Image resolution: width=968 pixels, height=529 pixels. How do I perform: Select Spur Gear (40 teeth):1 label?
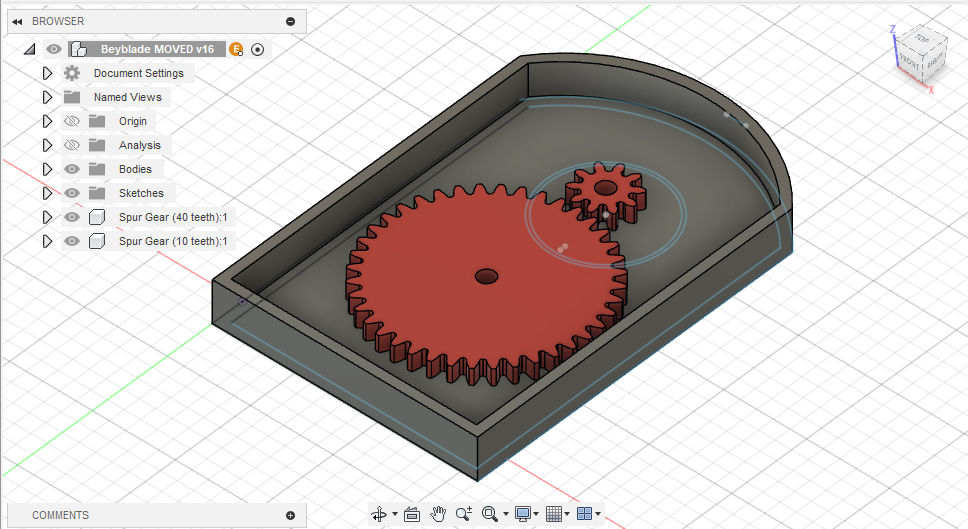click(x=173, y=217)
